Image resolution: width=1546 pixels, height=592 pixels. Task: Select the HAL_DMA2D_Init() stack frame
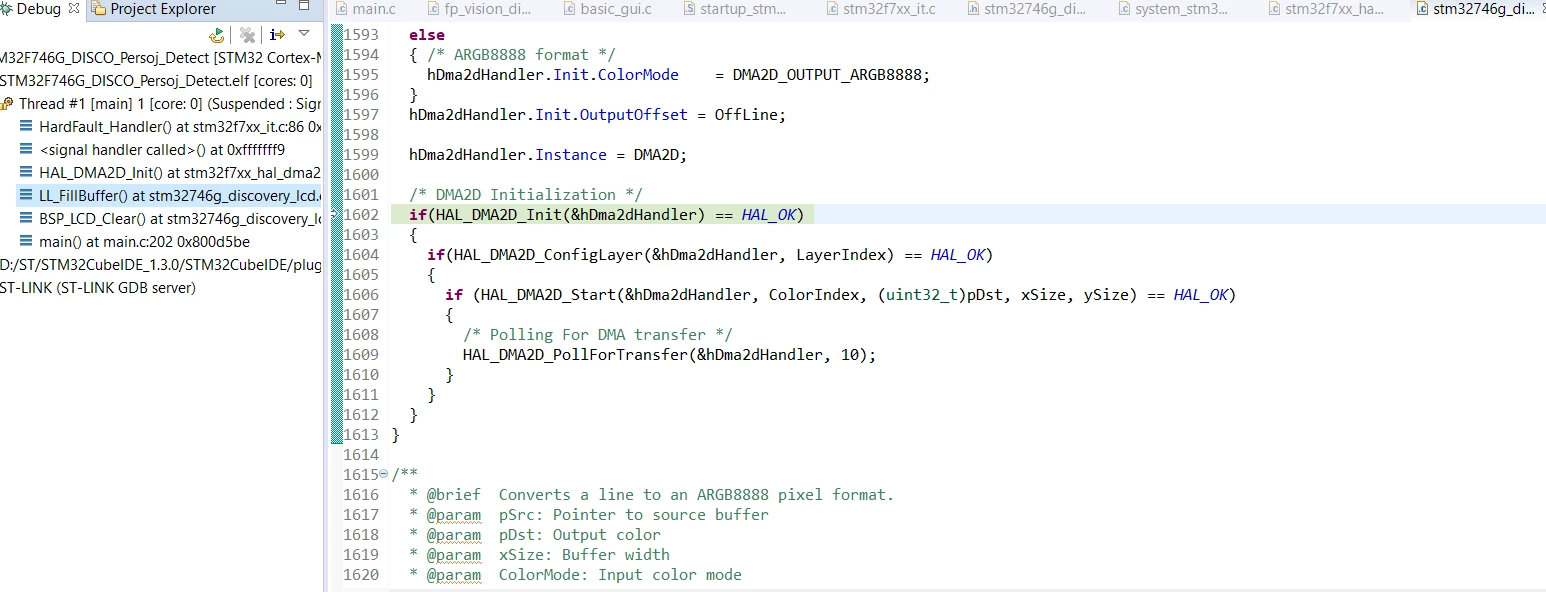[170, 173]
